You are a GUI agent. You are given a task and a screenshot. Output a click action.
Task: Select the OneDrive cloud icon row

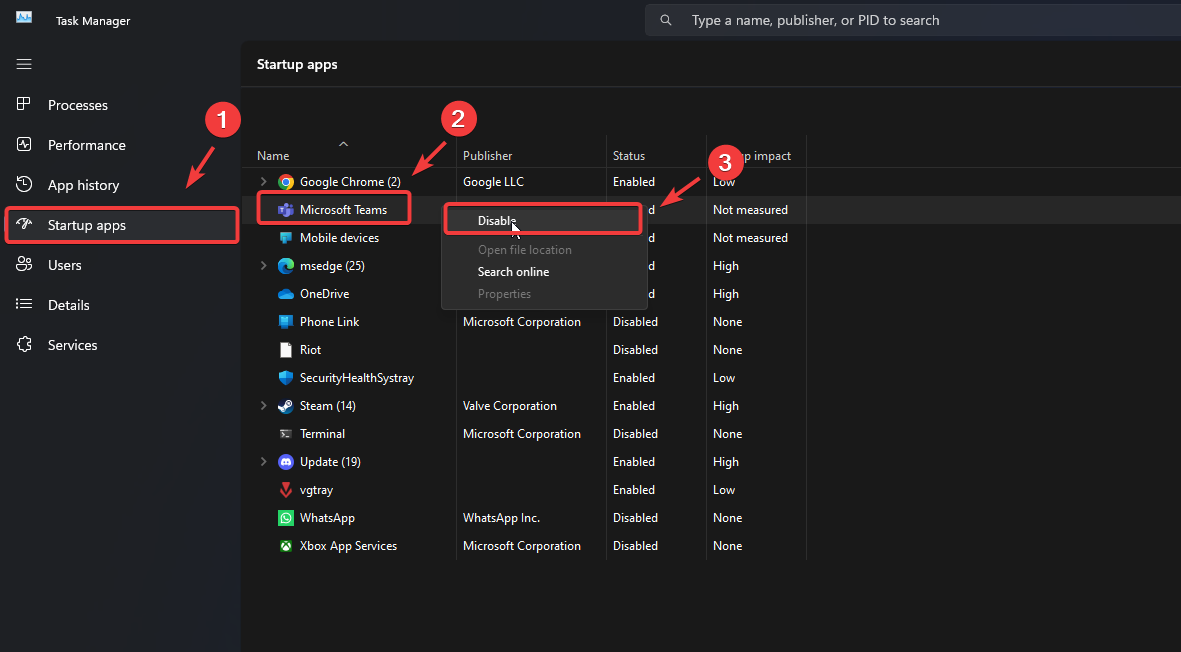(285, 294)
